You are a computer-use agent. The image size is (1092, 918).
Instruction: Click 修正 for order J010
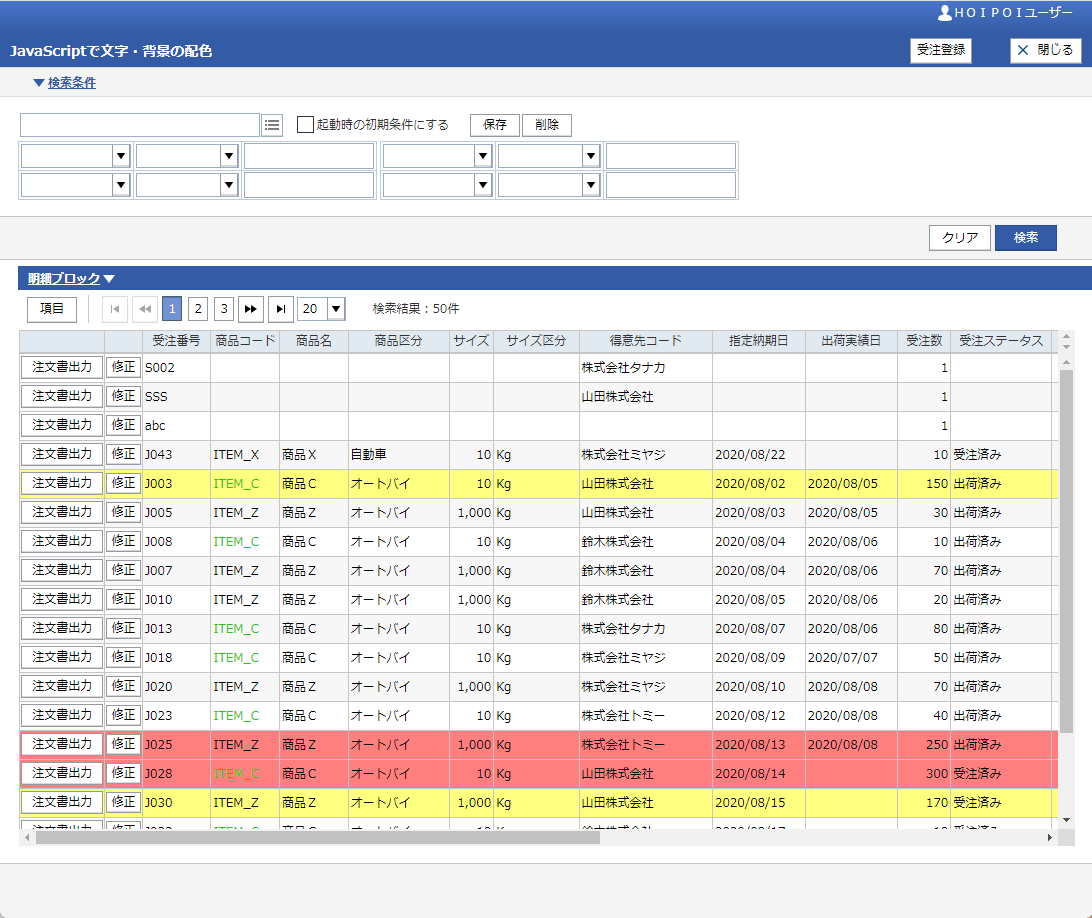tap(123, 599)
